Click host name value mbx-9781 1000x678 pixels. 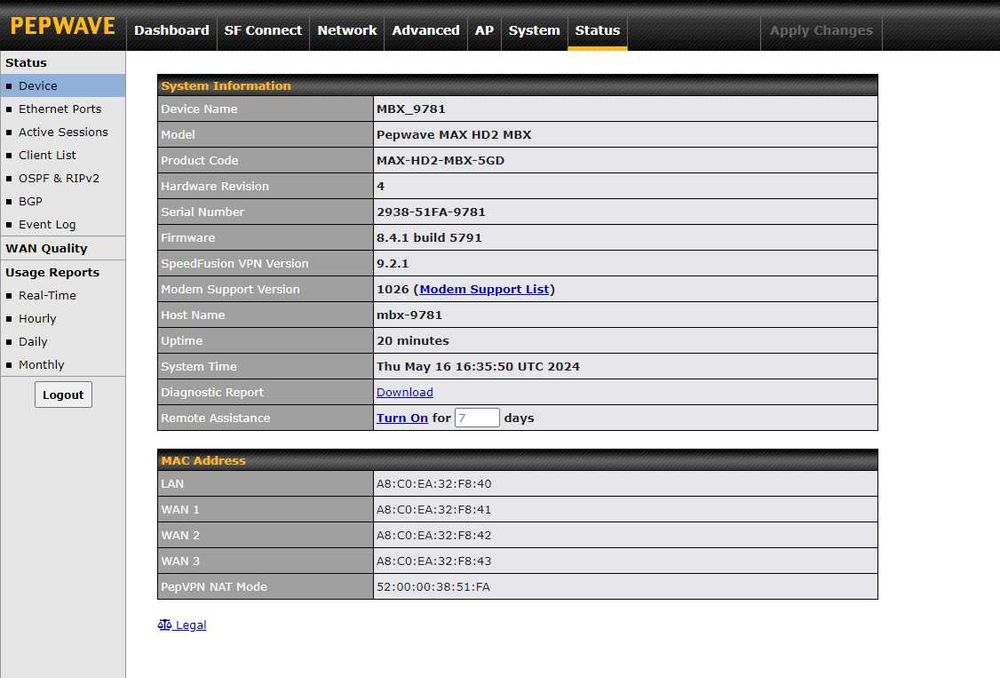(x=409, y=315)
